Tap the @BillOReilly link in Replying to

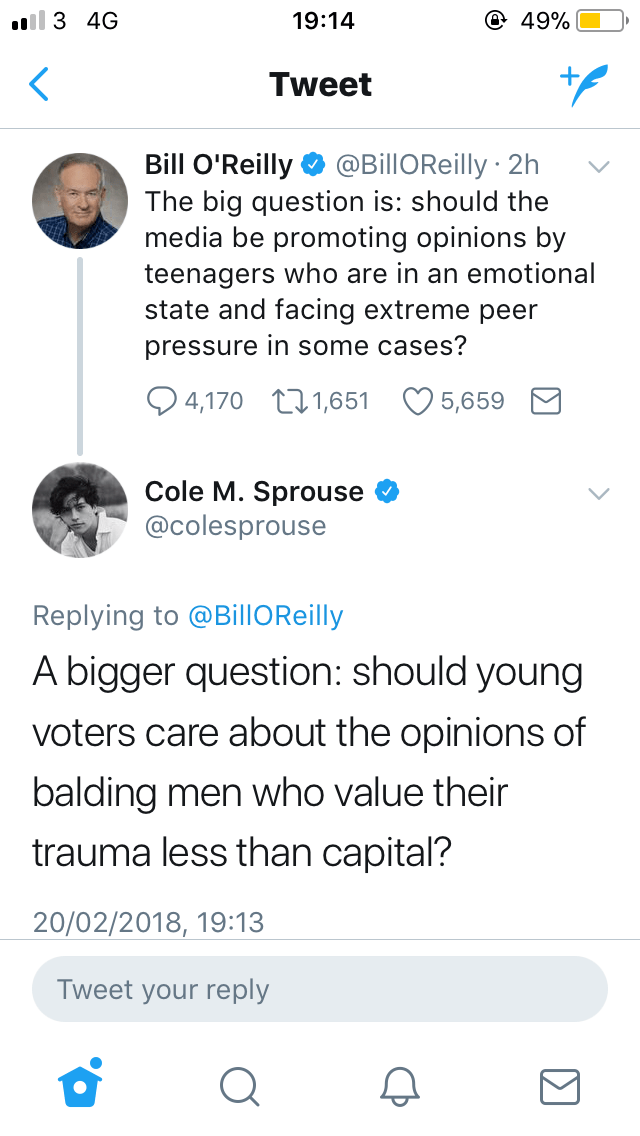[265, 615]
